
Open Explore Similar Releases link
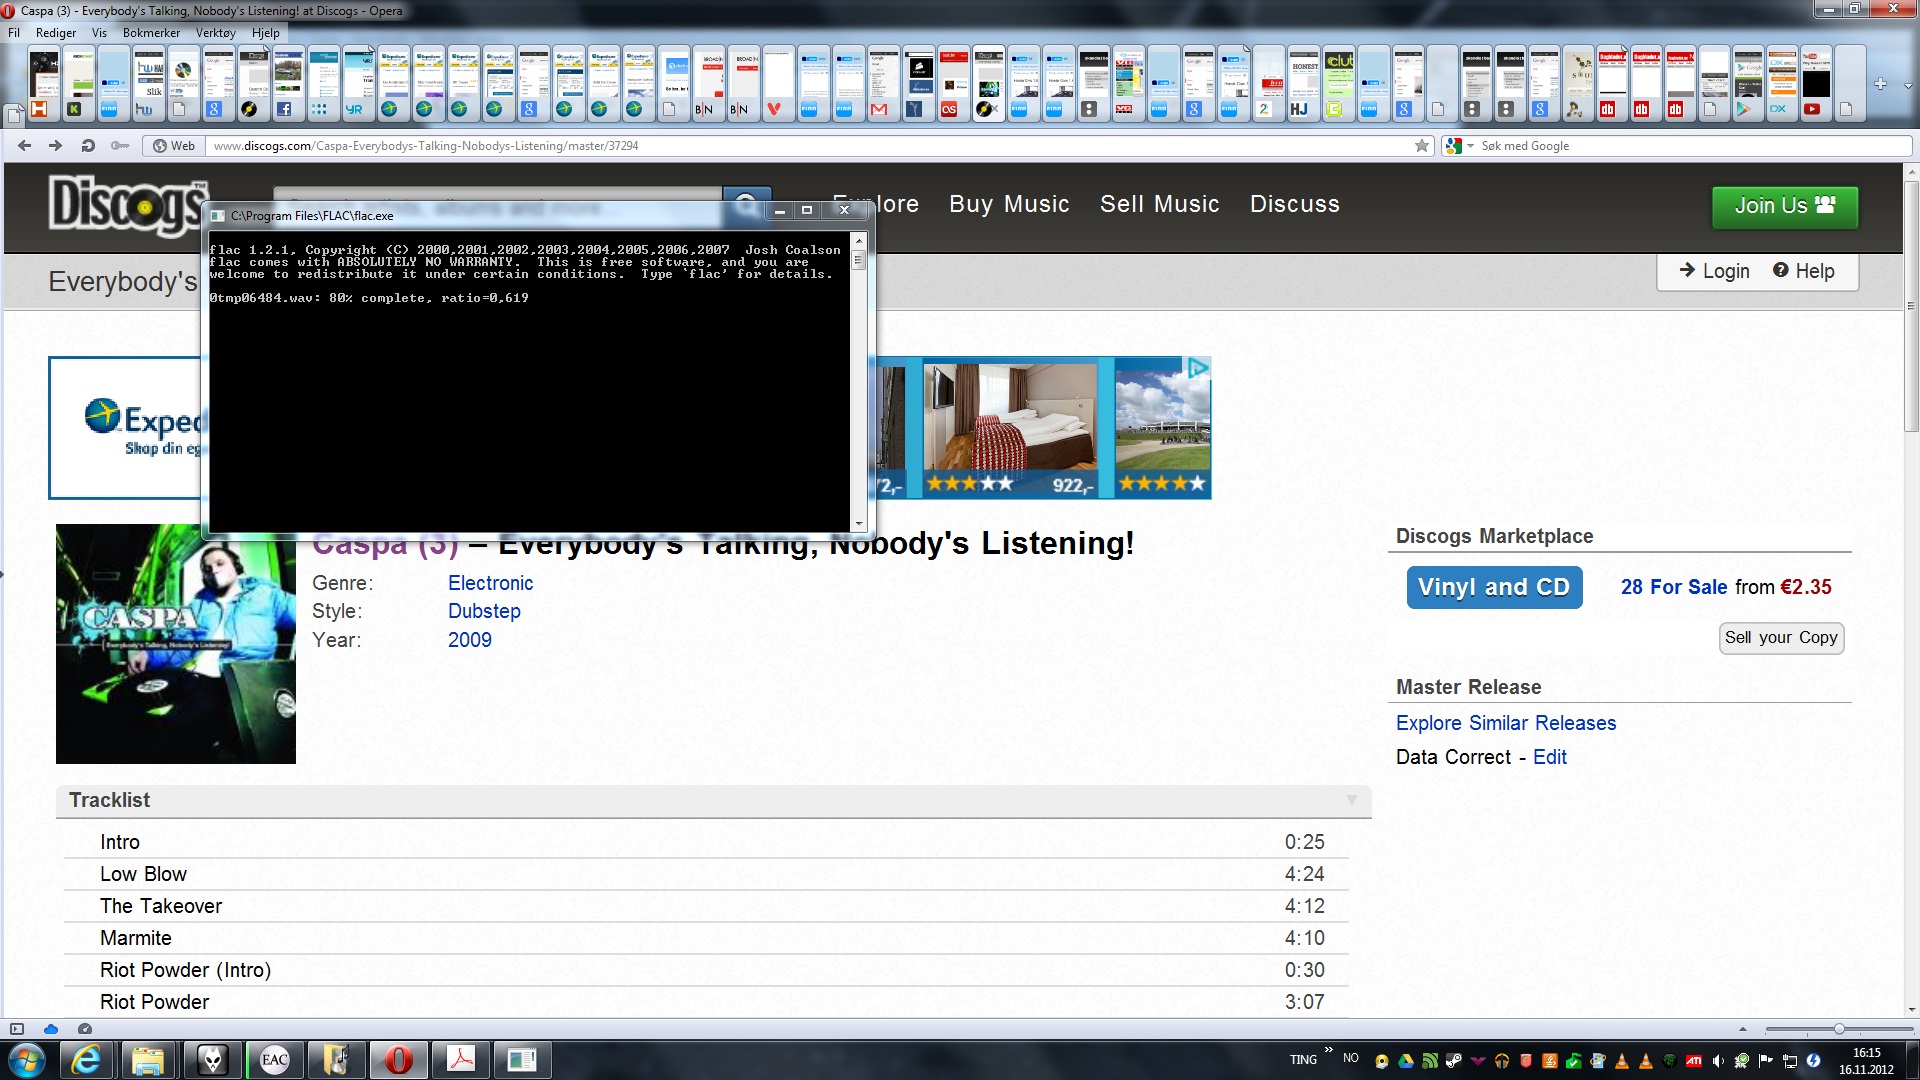1506,723
